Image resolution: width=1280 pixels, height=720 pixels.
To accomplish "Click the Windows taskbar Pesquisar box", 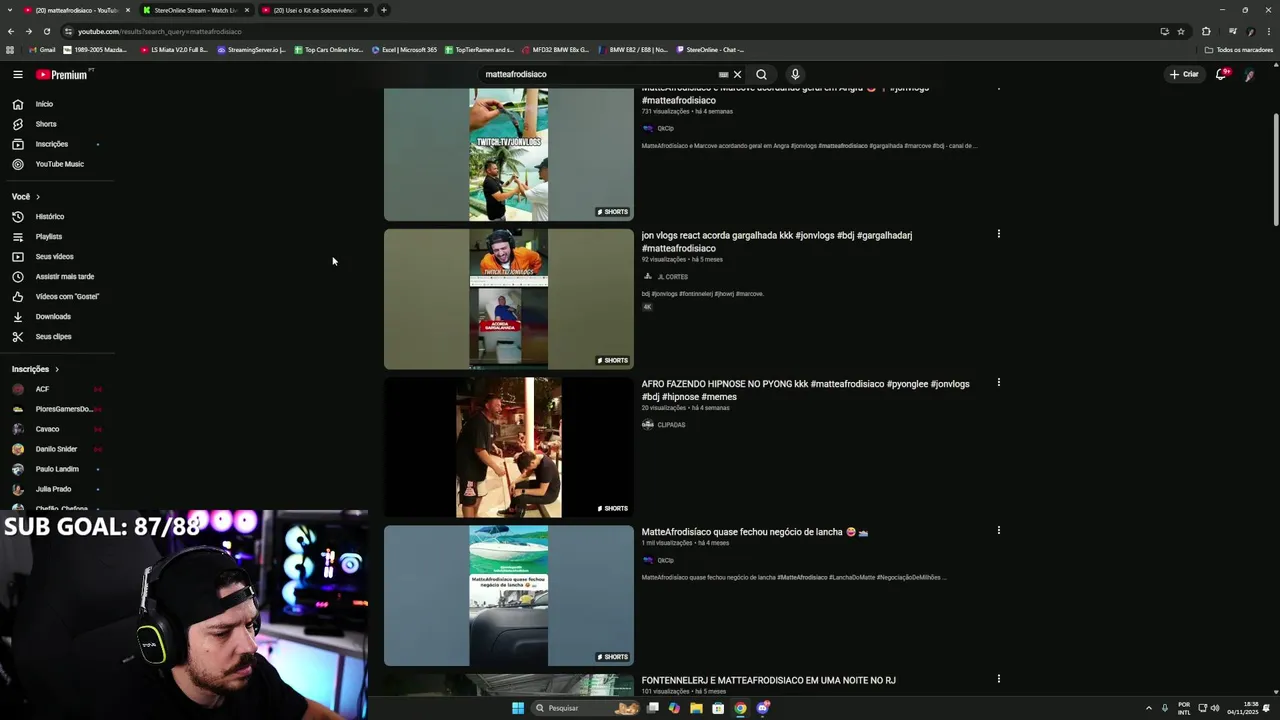I will tap(585, 708).
